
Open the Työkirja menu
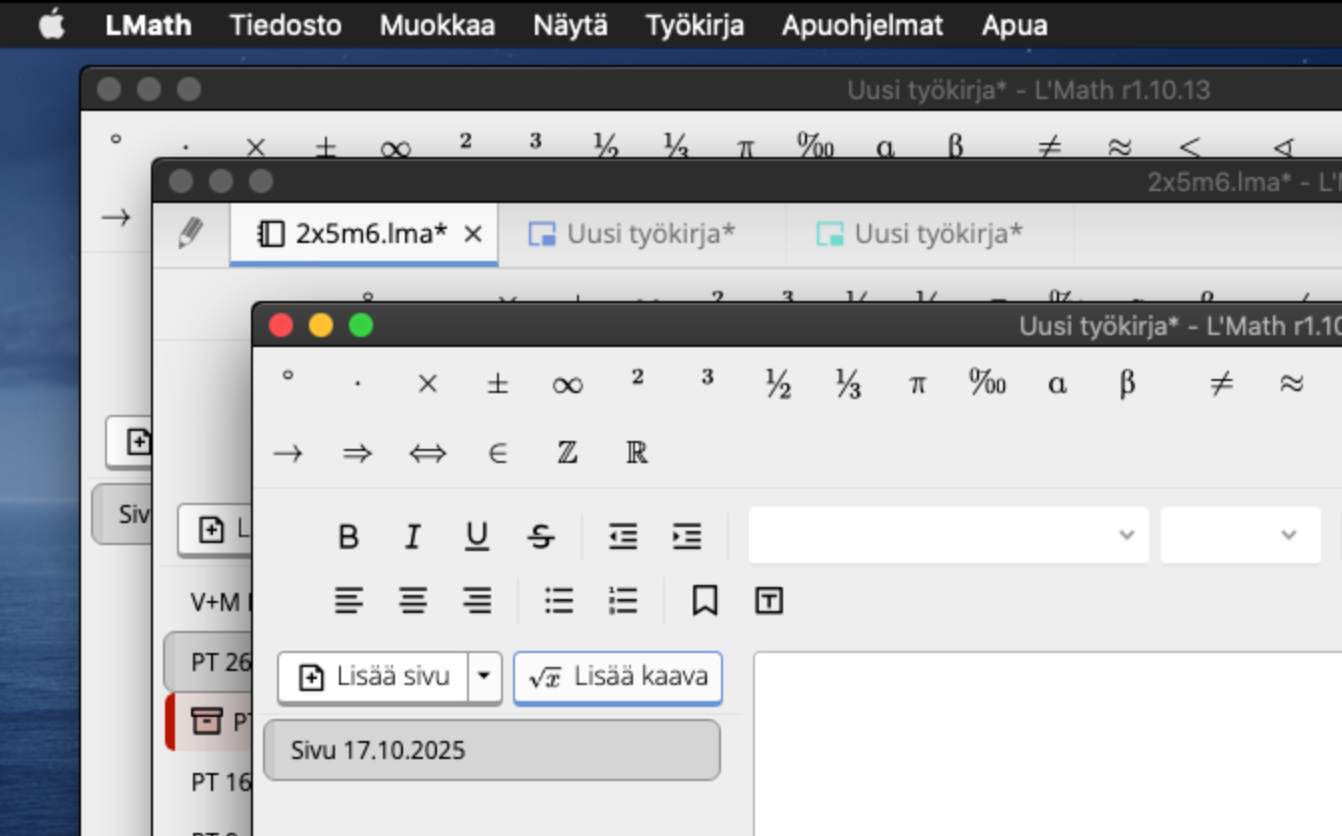(x=694, y=25)
